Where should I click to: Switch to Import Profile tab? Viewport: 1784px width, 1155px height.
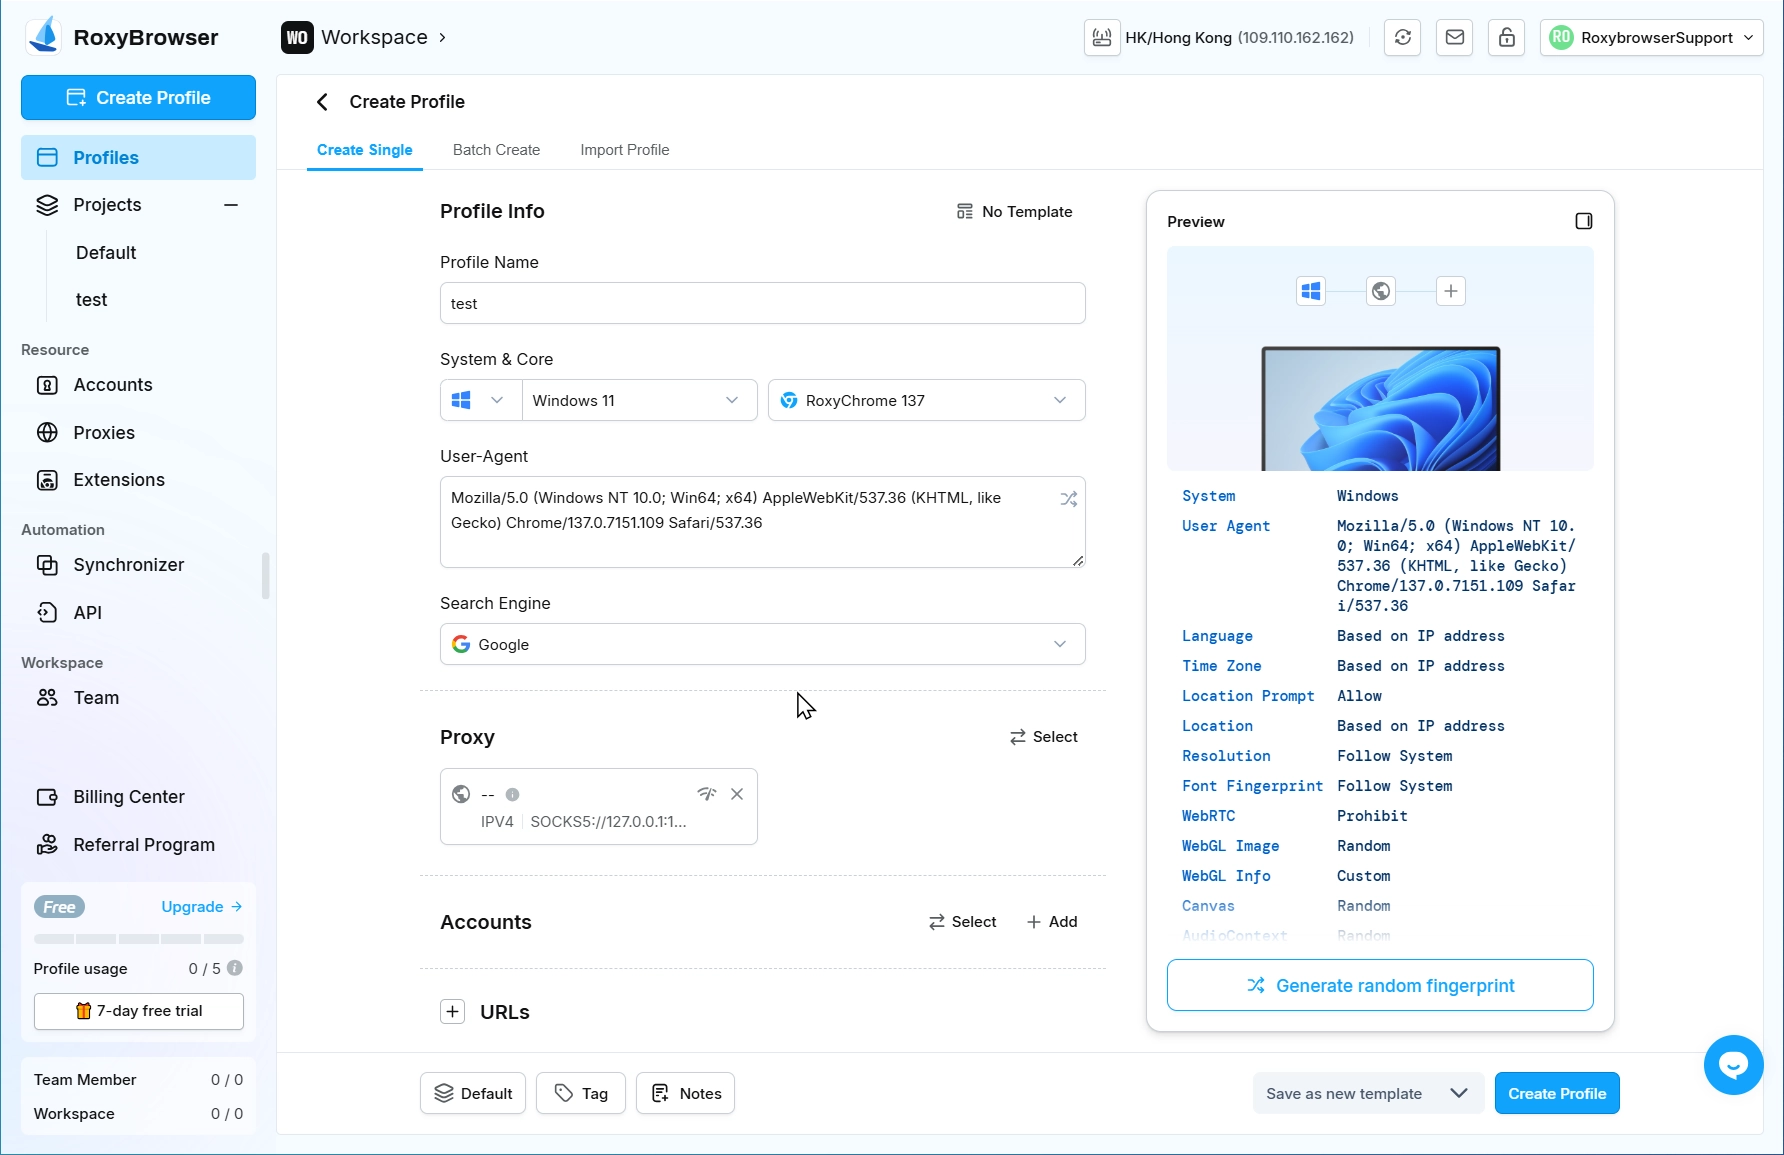624,150
